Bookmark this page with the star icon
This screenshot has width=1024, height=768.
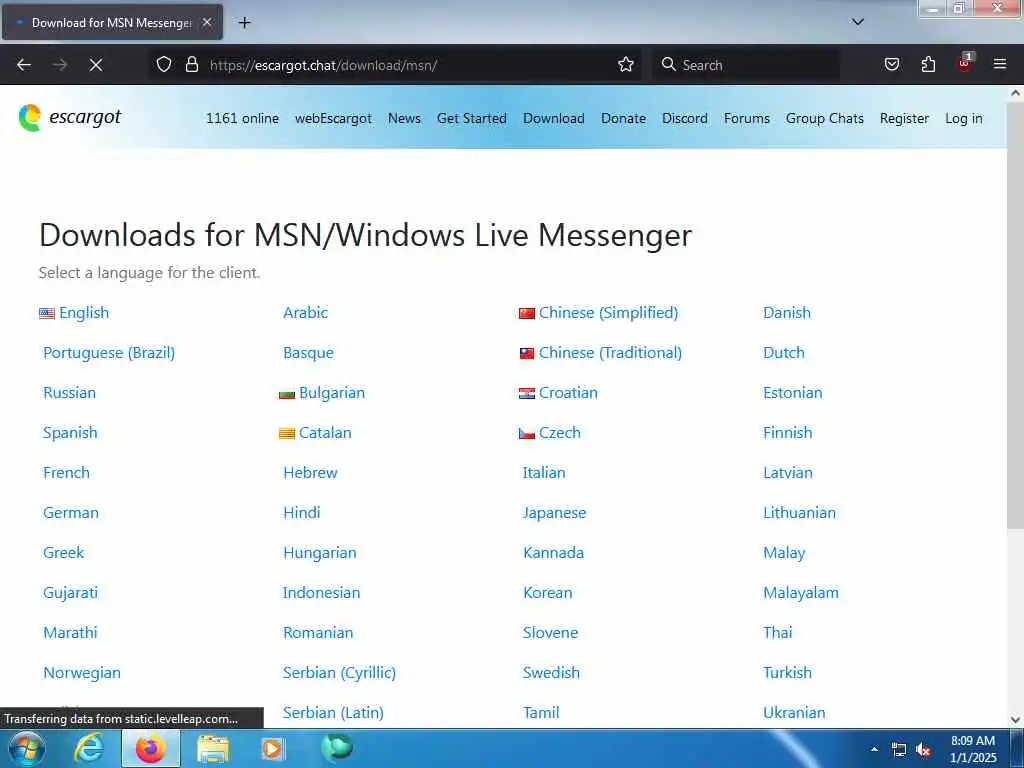(626, 65)
